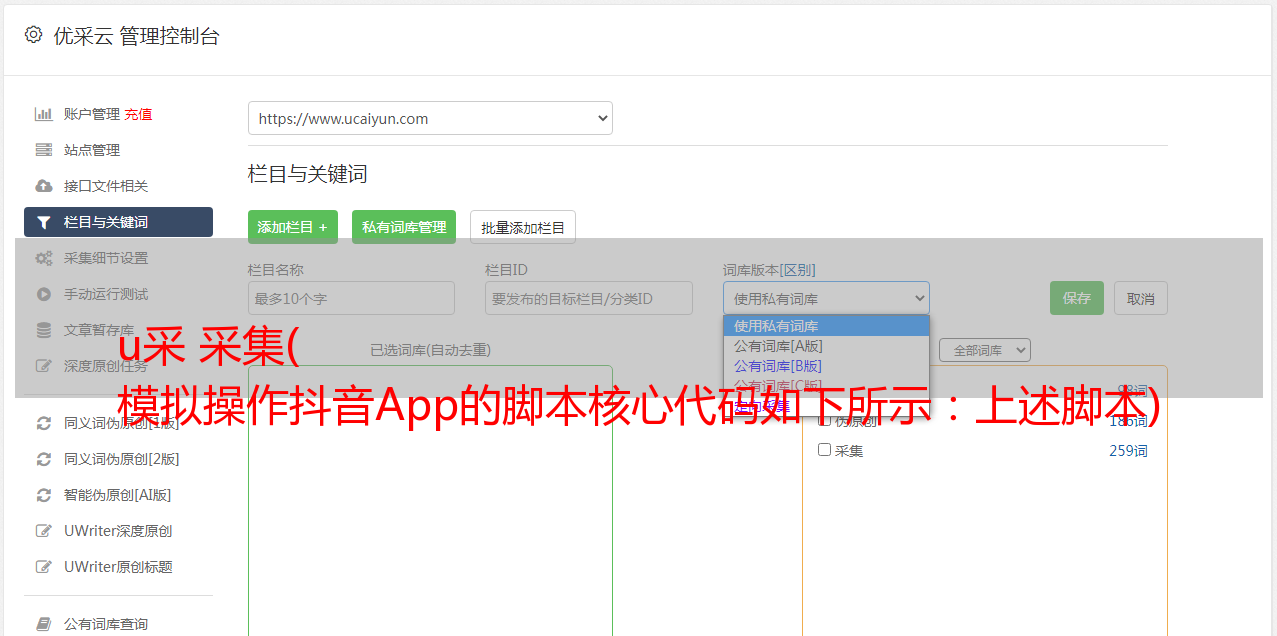Select 栏目与关键词 sidebar entry

tap(118, 222)
